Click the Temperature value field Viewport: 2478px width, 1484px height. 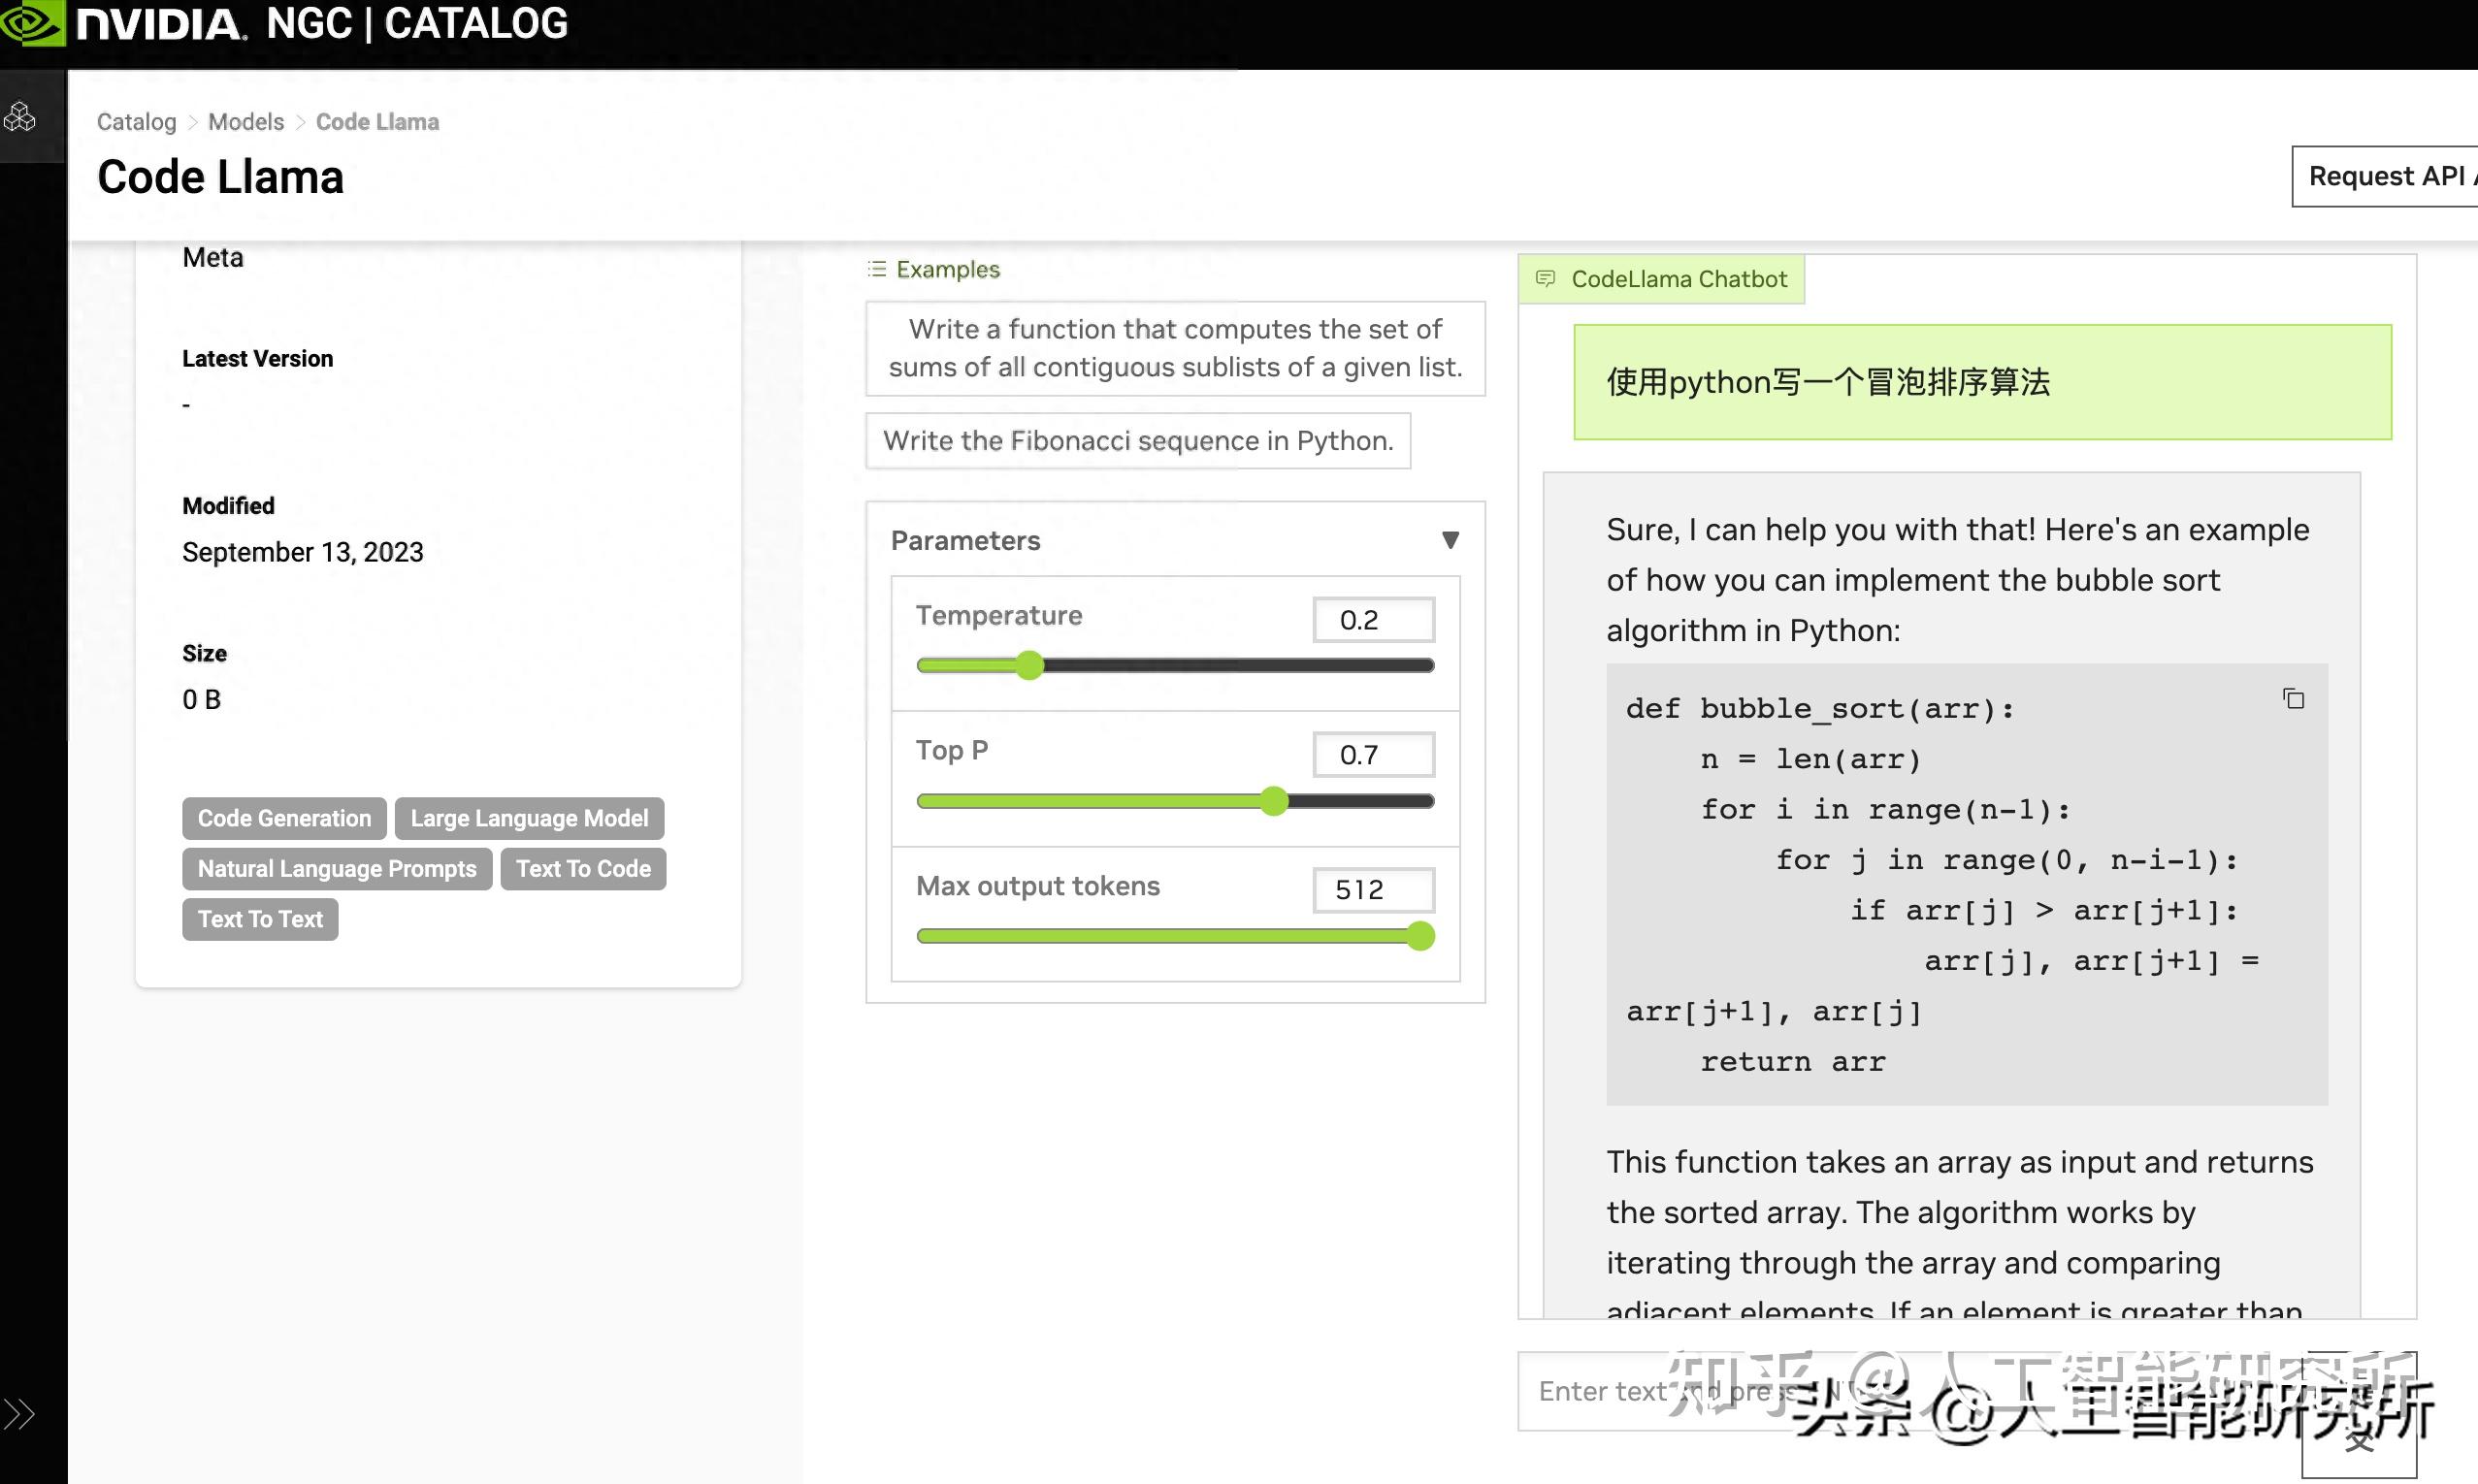(1374, 620)
